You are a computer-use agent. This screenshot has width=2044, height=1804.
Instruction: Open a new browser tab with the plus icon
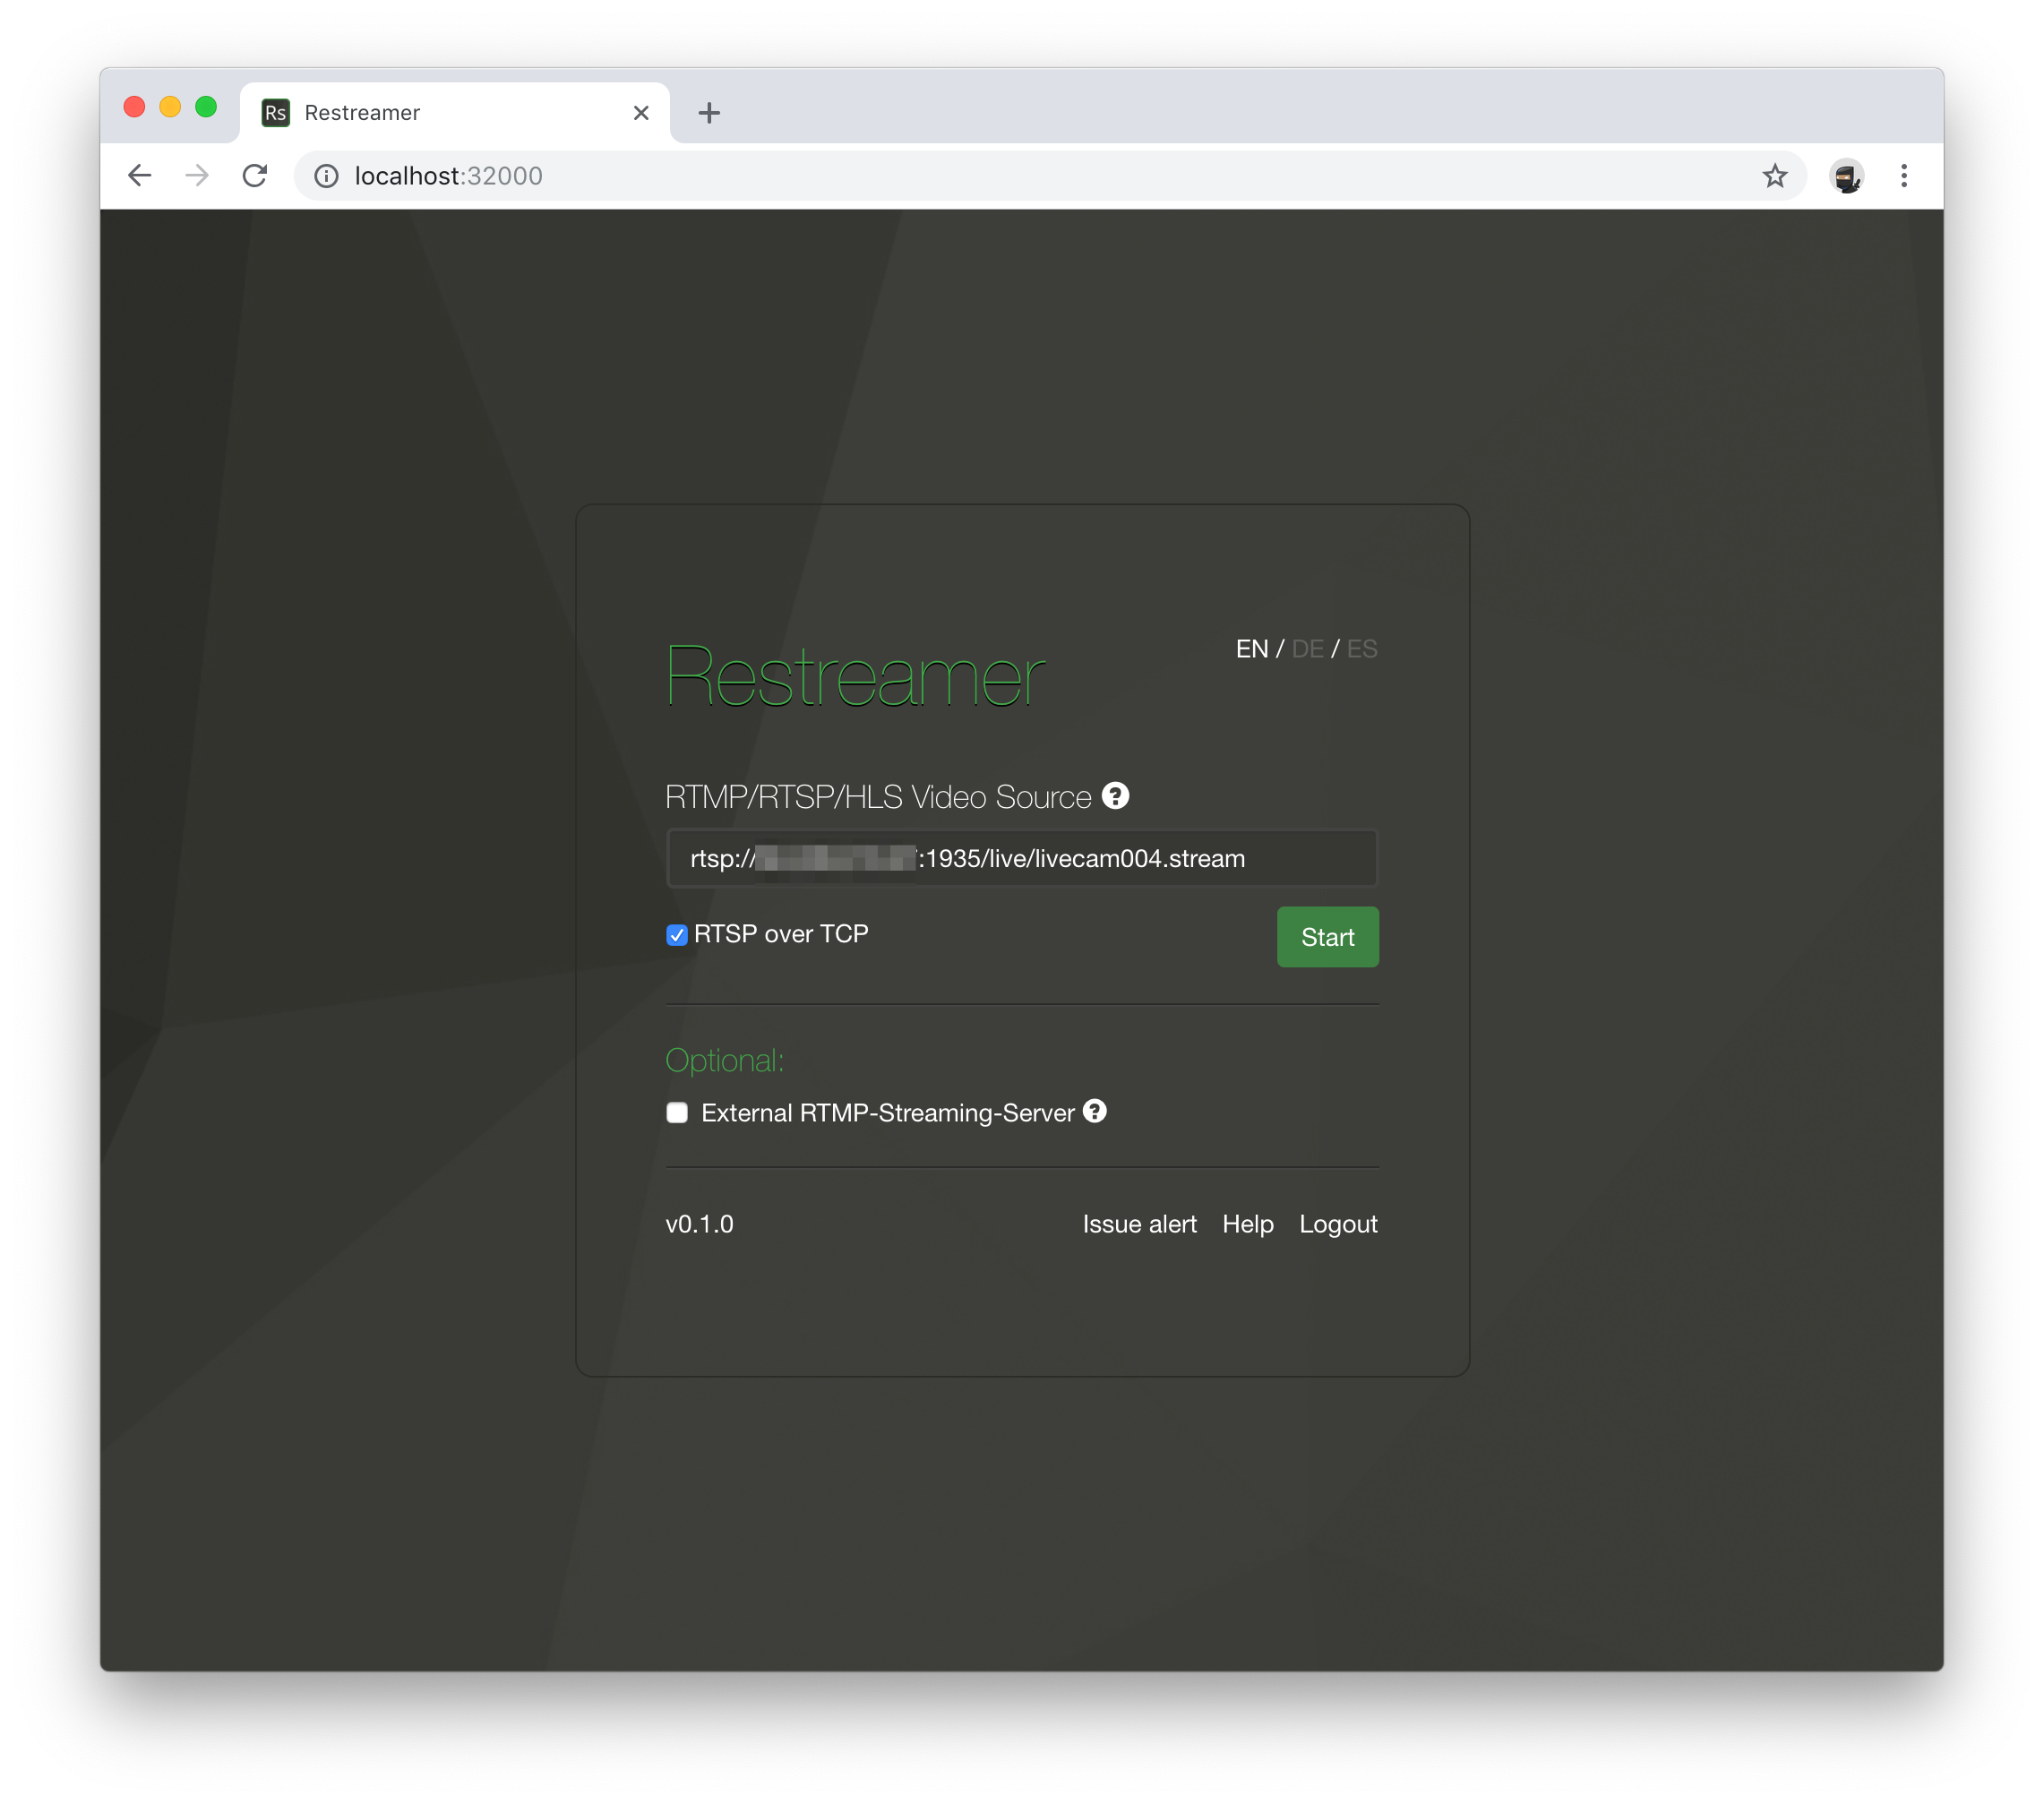pos(709,113)
